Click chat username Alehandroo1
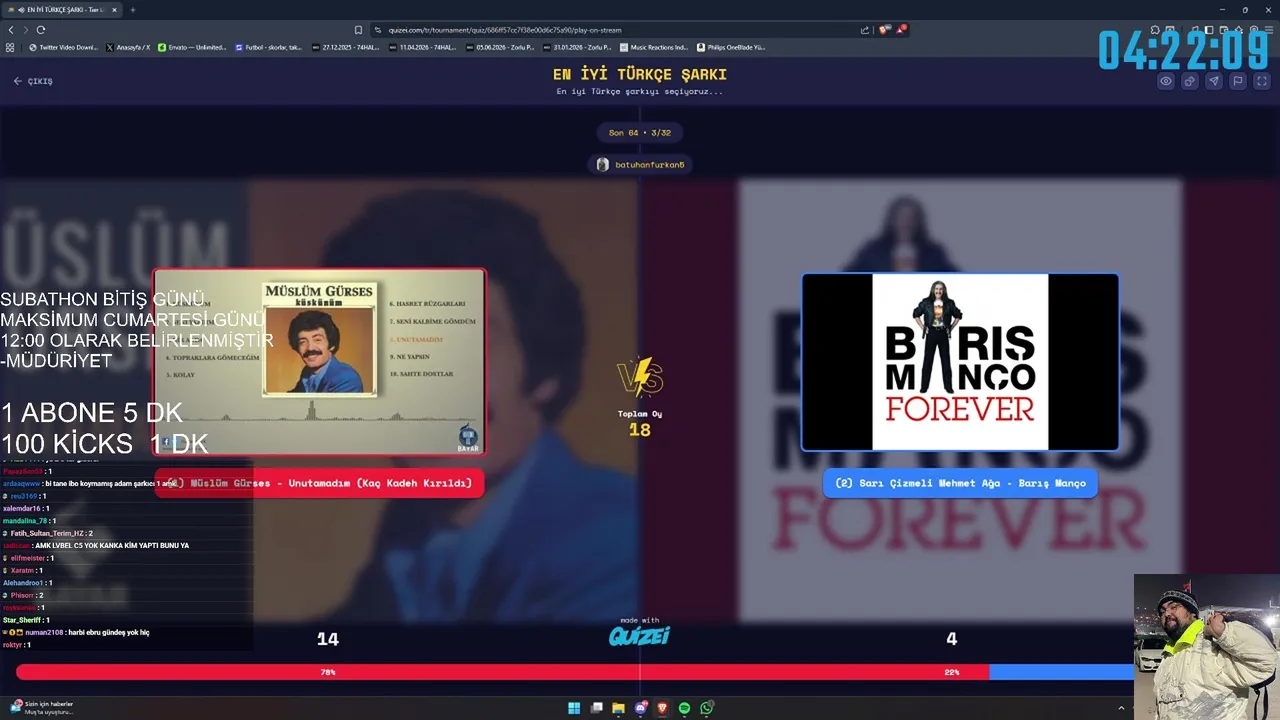This screenshot has height=720, width=1280. click(23, 583)
